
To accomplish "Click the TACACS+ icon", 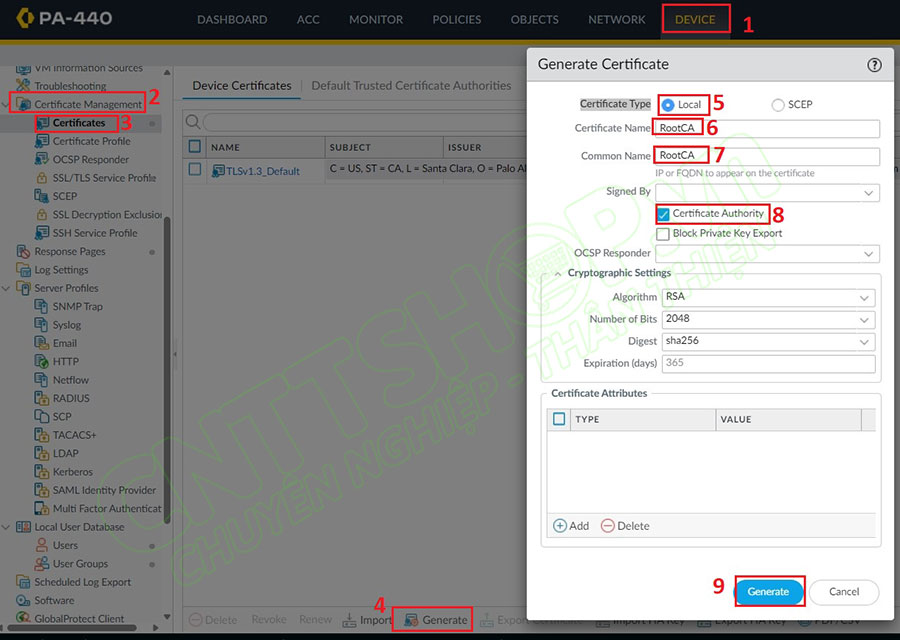I will [x=42, y=435].
